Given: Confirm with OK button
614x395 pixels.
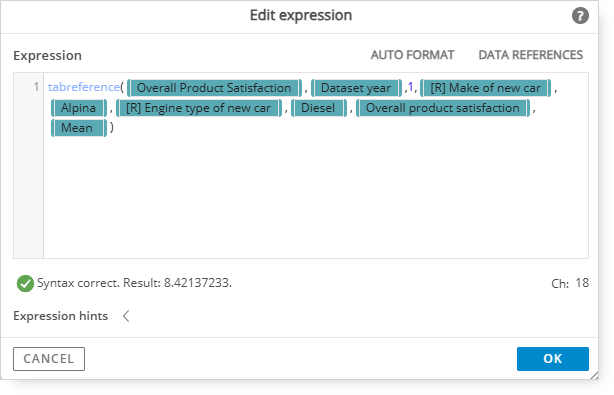Looking at the screenshot, I should click(x=553, y=359).
